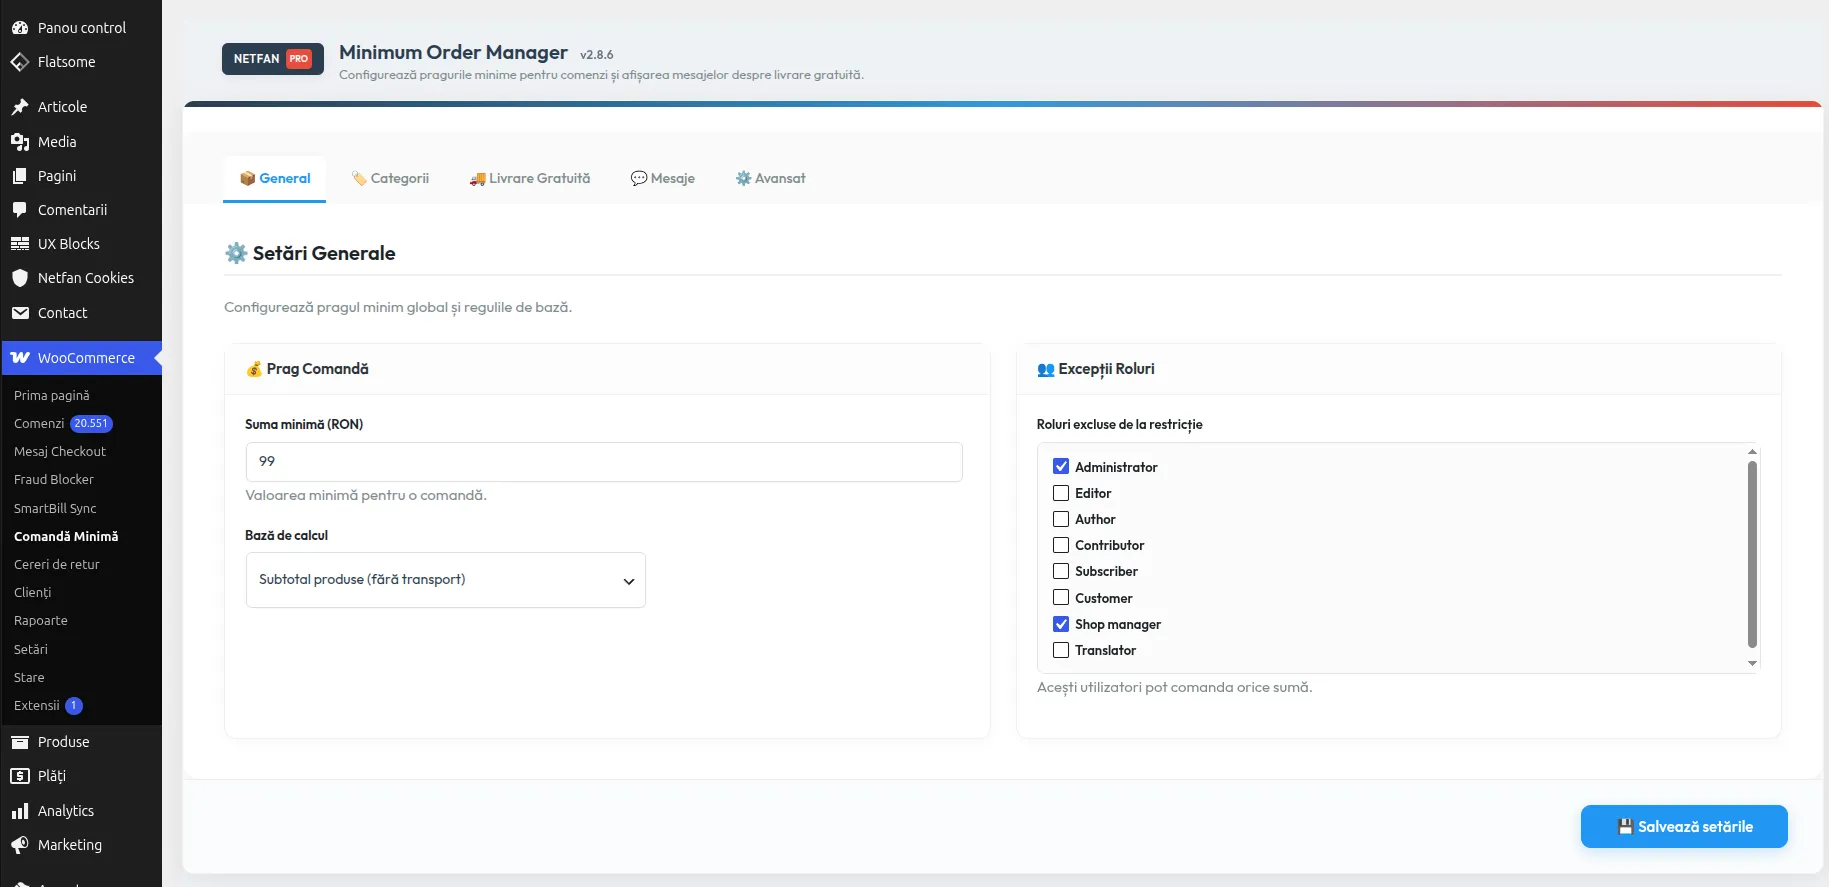Image resolution: width=1829 pixels, height=887 pixels.
Task: Click the roles list scroll-up arrow
Action: [x=1752, y=452]
